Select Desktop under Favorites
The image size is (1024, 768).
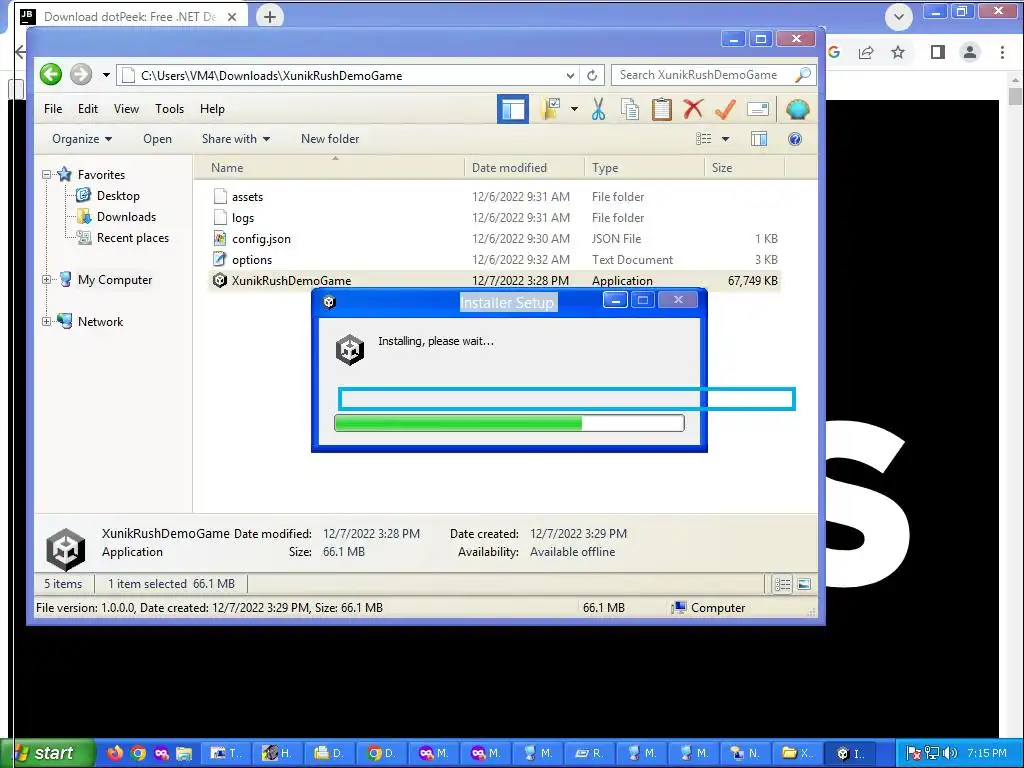[118, 196]
